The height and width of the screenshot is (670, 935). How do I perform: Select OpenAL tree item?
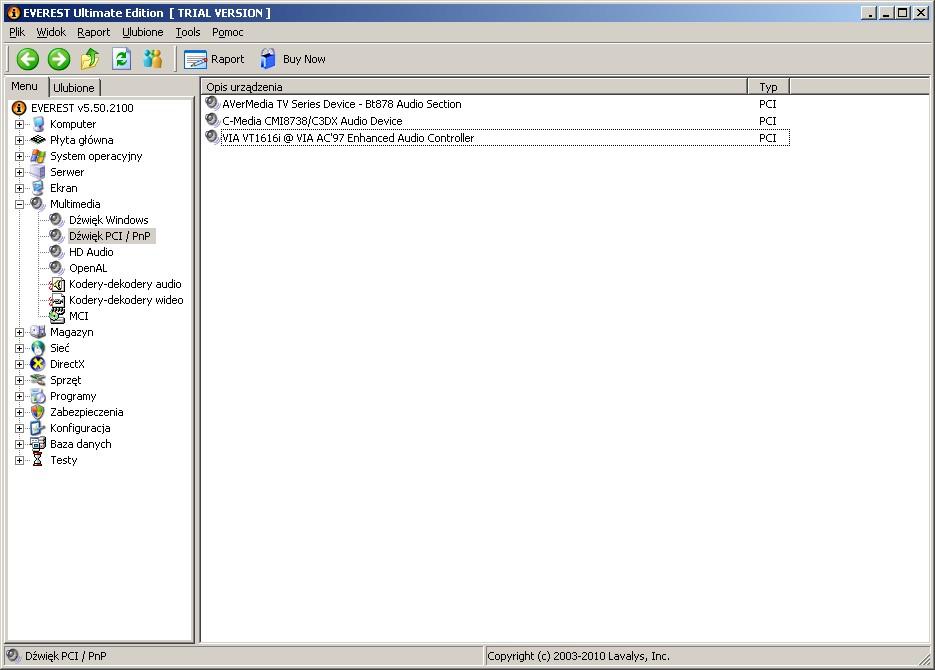(x=88, y=268)
